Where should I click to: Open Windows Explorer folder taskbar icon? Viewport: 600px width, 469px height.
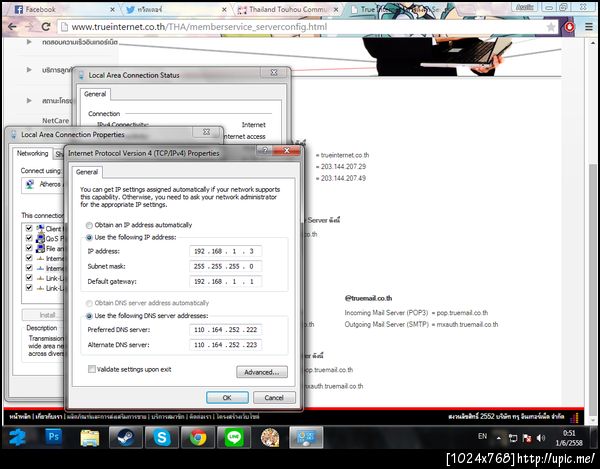[90, 438]
